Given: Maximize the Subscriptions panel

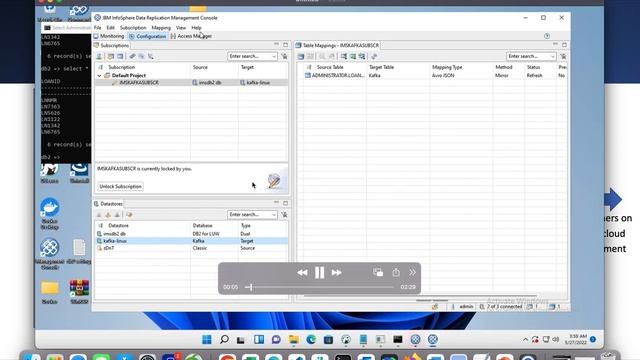Looking at the screenshot, I should pyautogui.click(x=286, y=44).
